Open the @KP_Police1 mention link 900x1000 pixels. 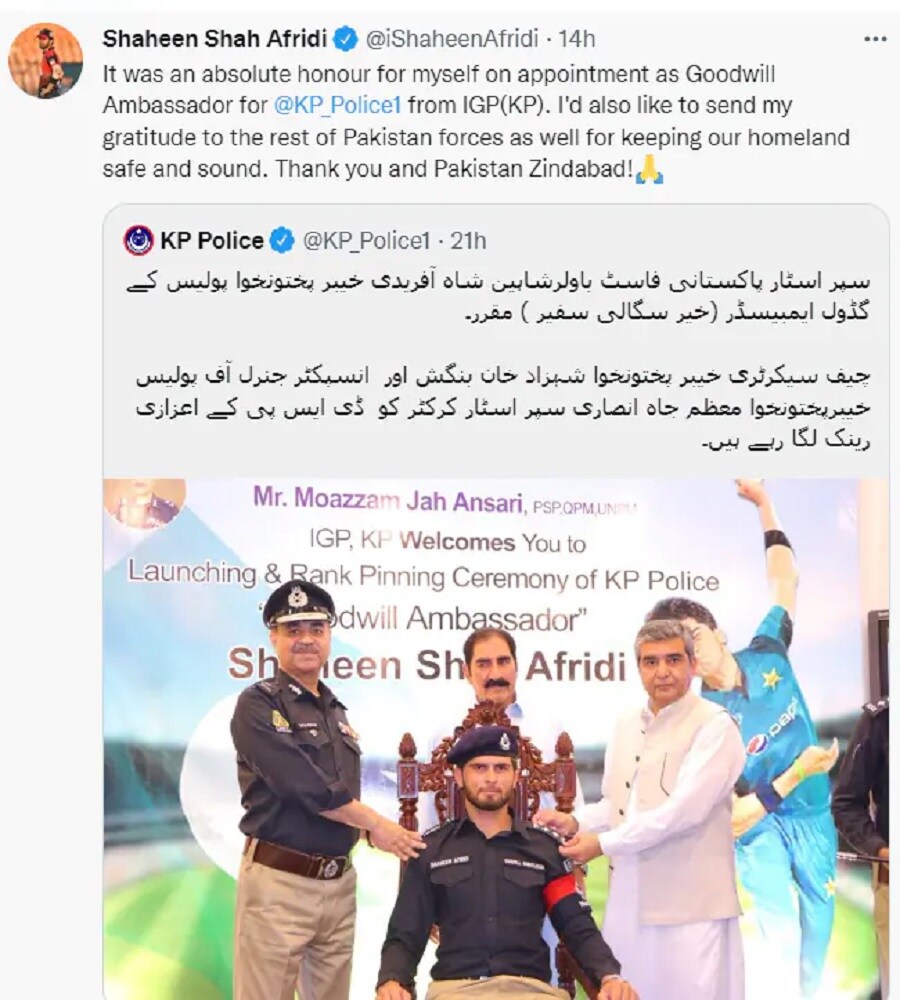[x=337, y=105]
